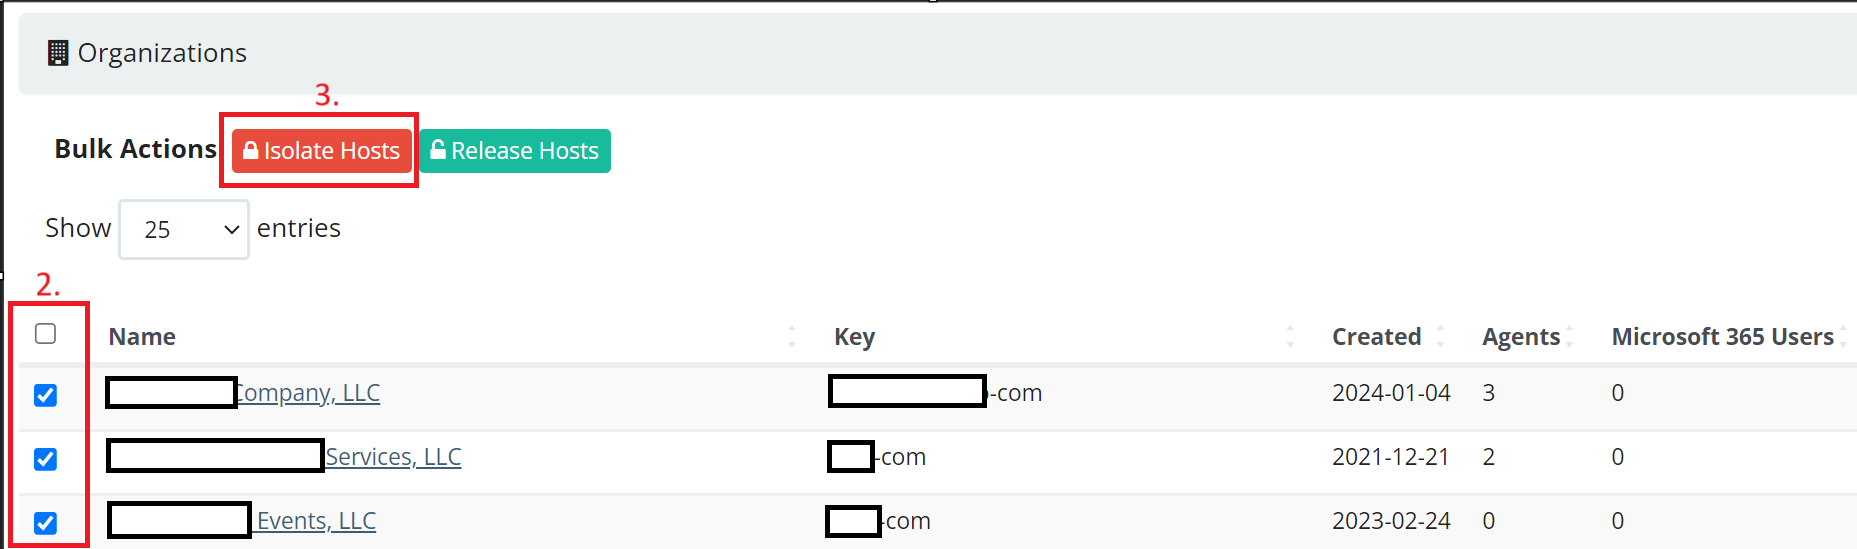Click the Name column header
The width and height of the screenshot is (1857, 549).
tap(142, 337)
